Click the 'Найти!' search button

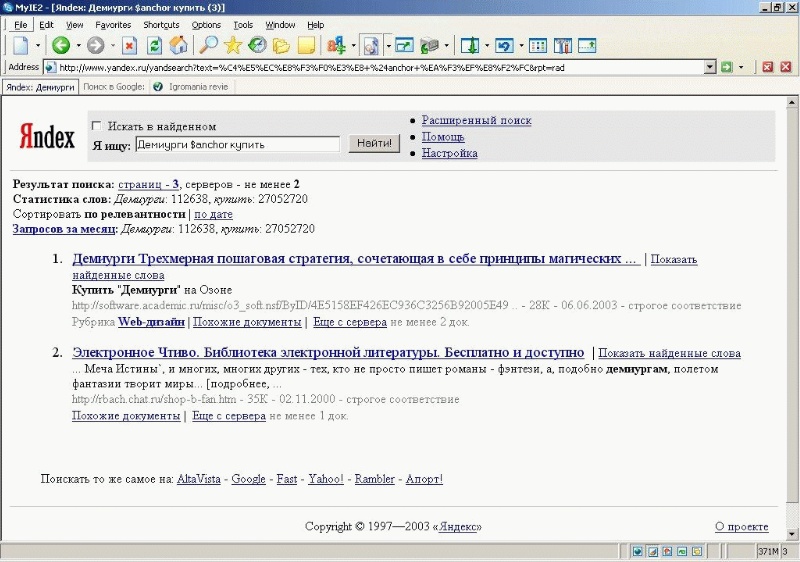tap(374, 143)
